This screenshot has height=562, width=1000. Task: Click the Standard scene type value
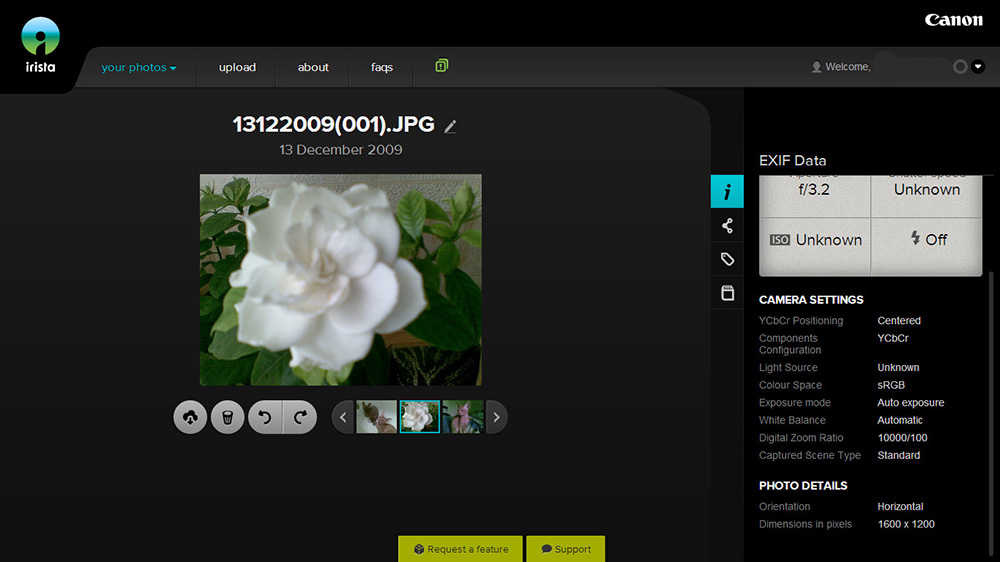click(899, 455)
